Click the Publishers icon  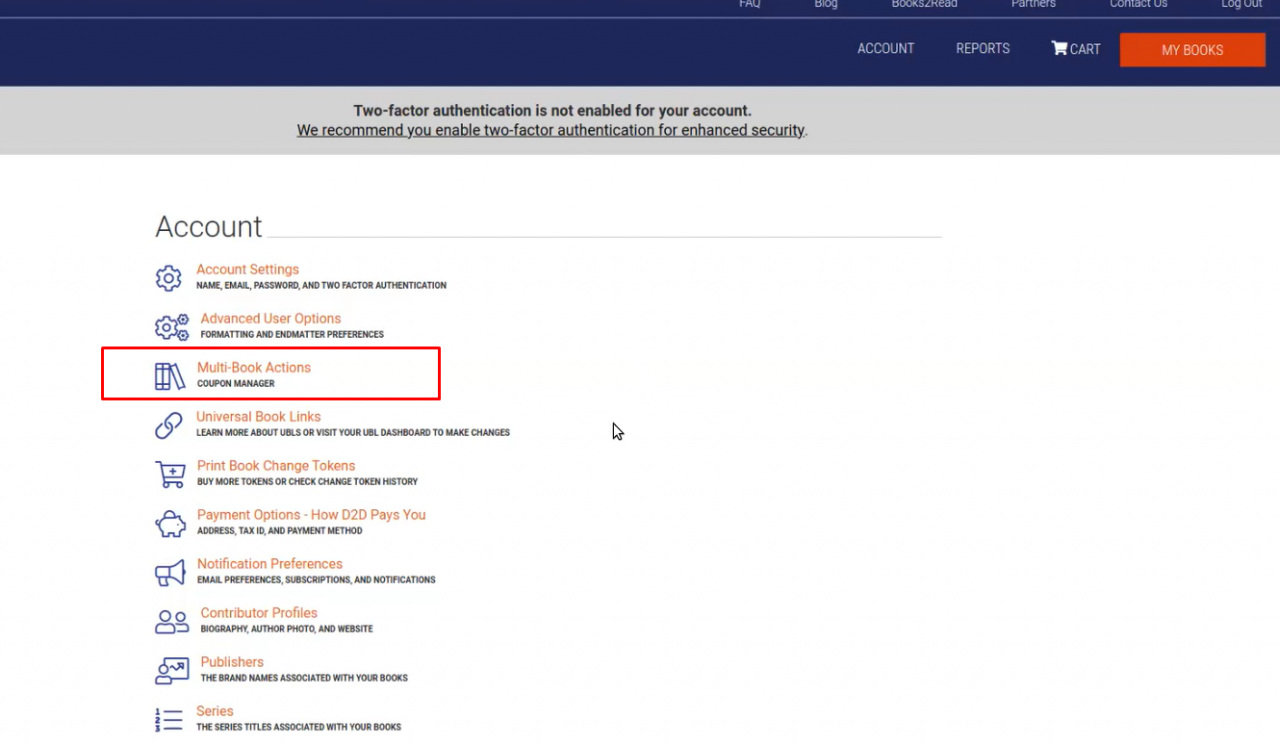click(170, 669)
